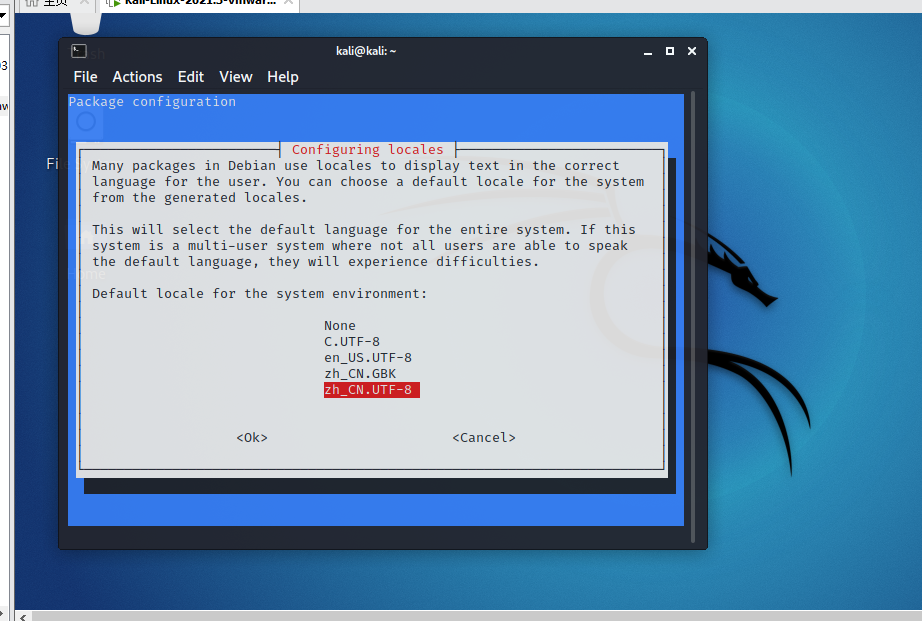Select the en_US.UTF-8 locale
Viewport: 922px width, 621px height.
[x=368, y=358]
